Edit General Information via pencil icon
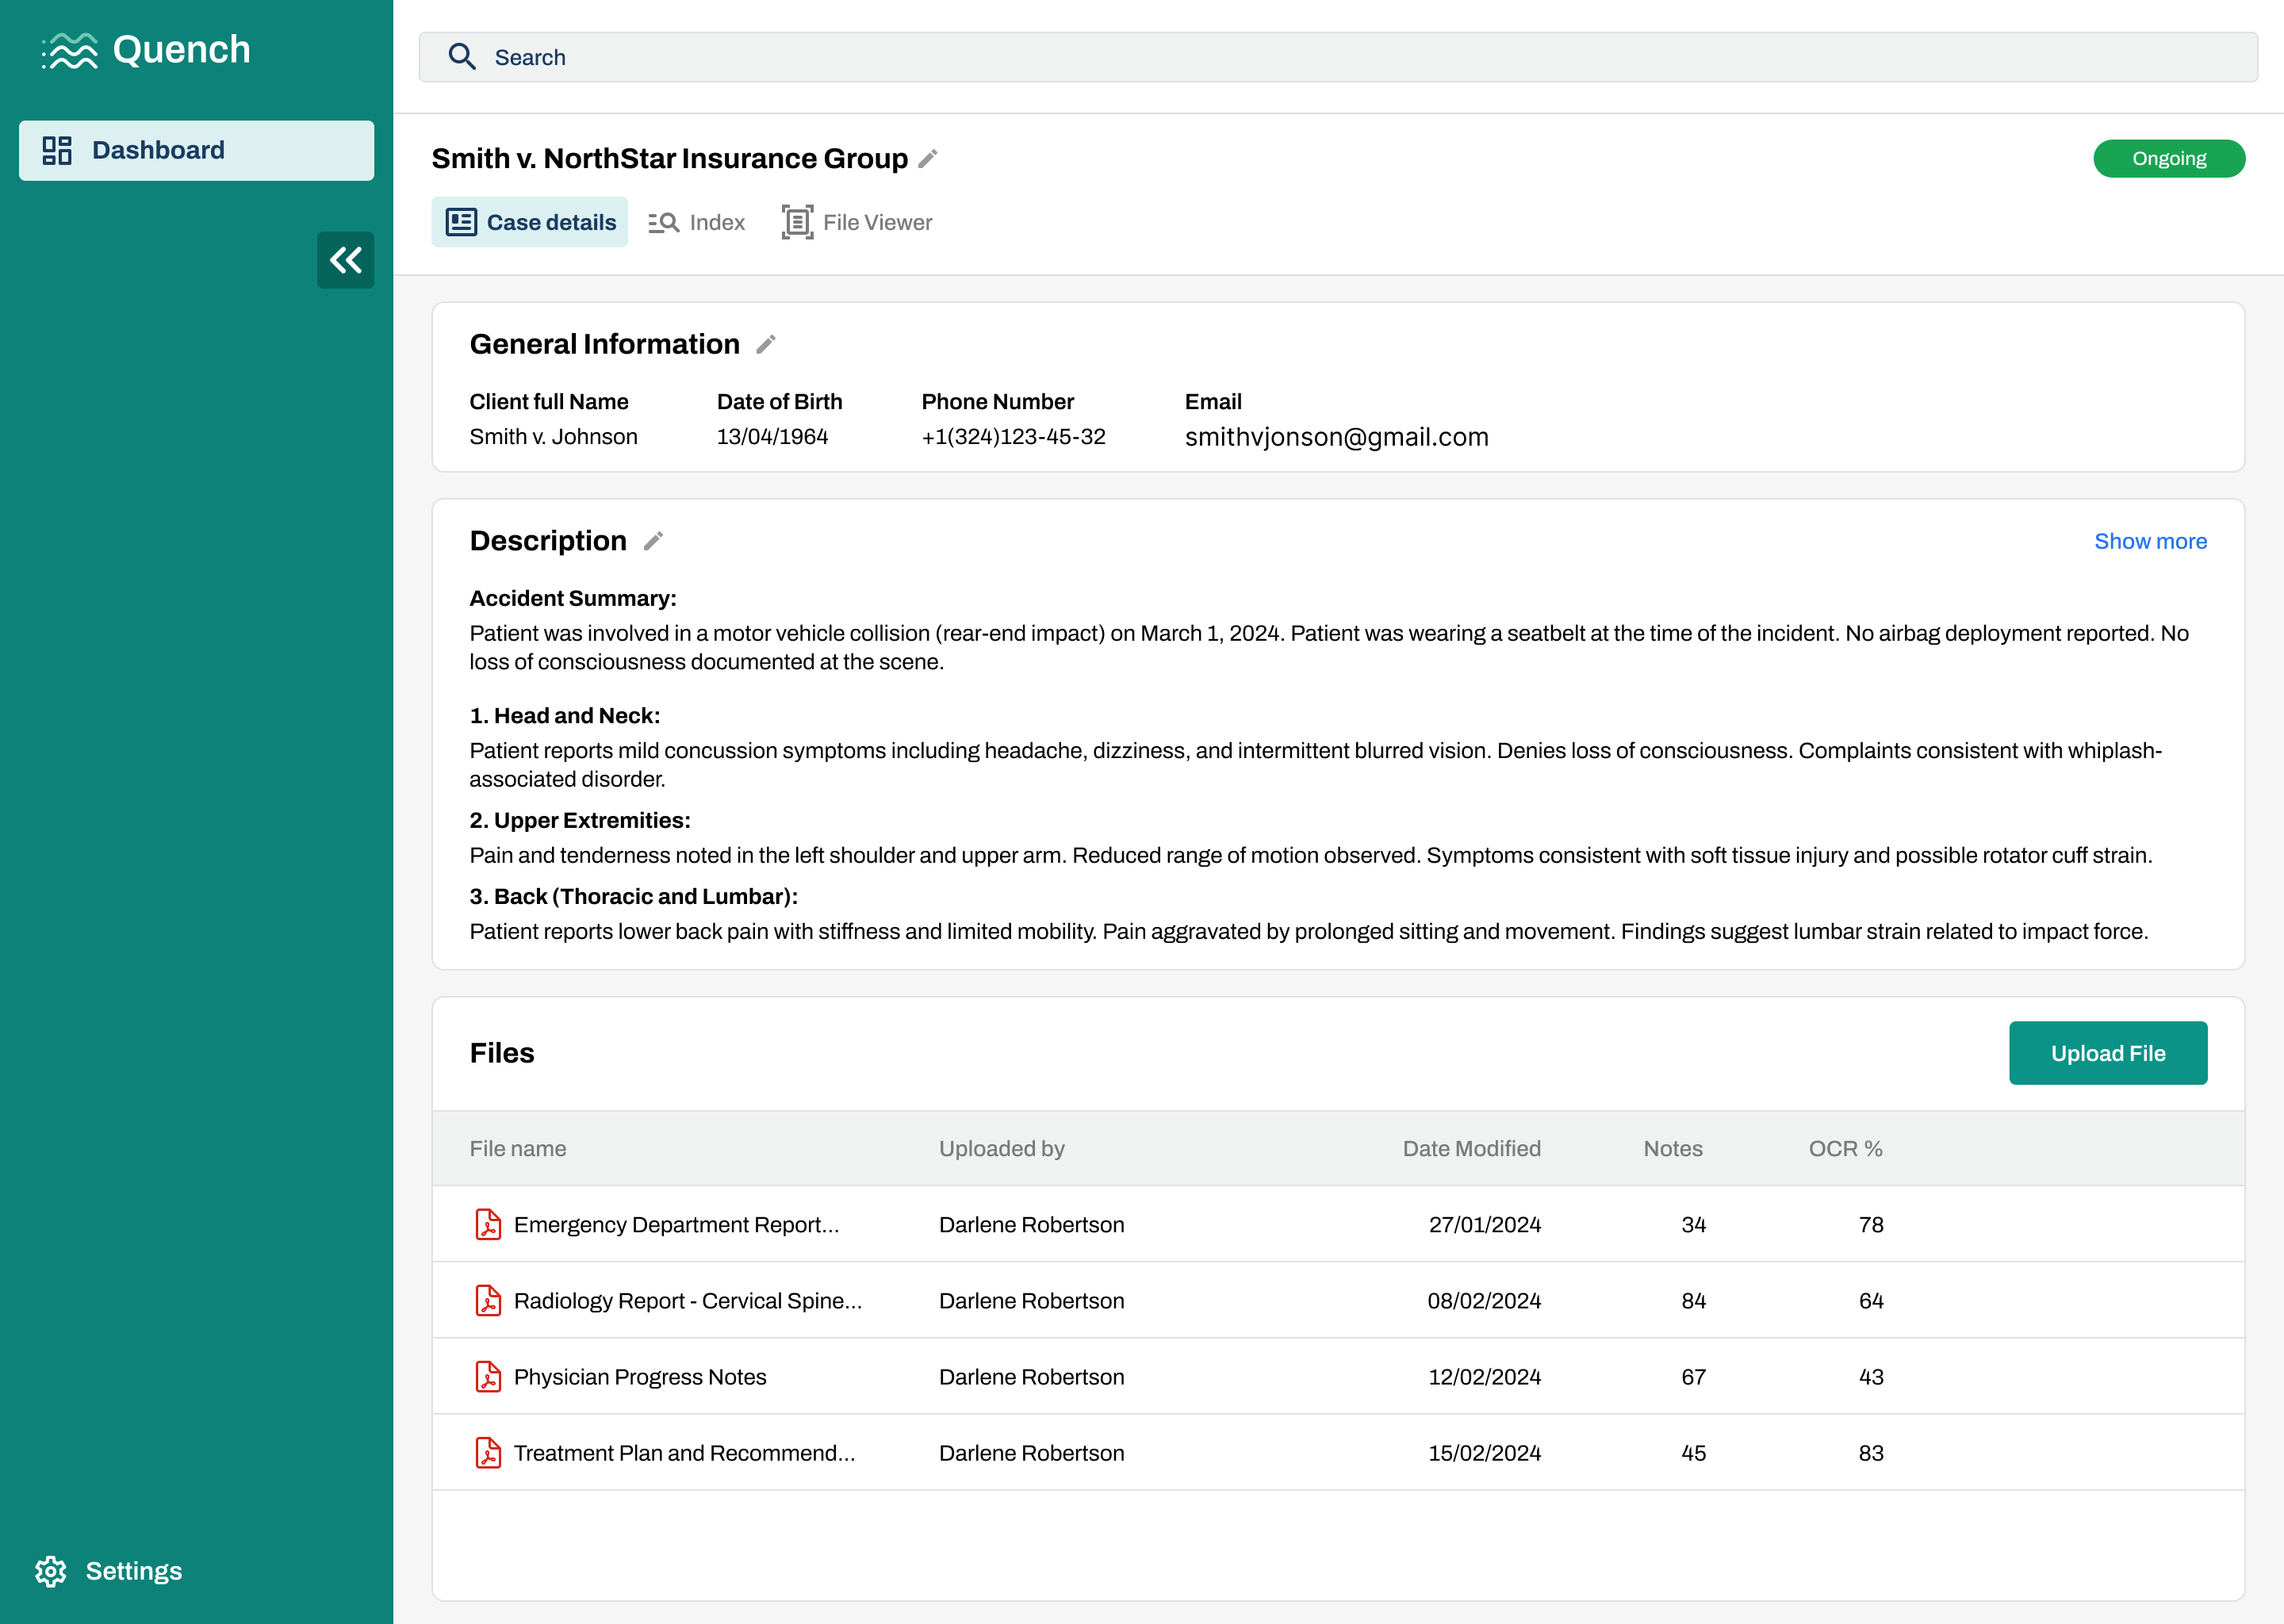 766,345
